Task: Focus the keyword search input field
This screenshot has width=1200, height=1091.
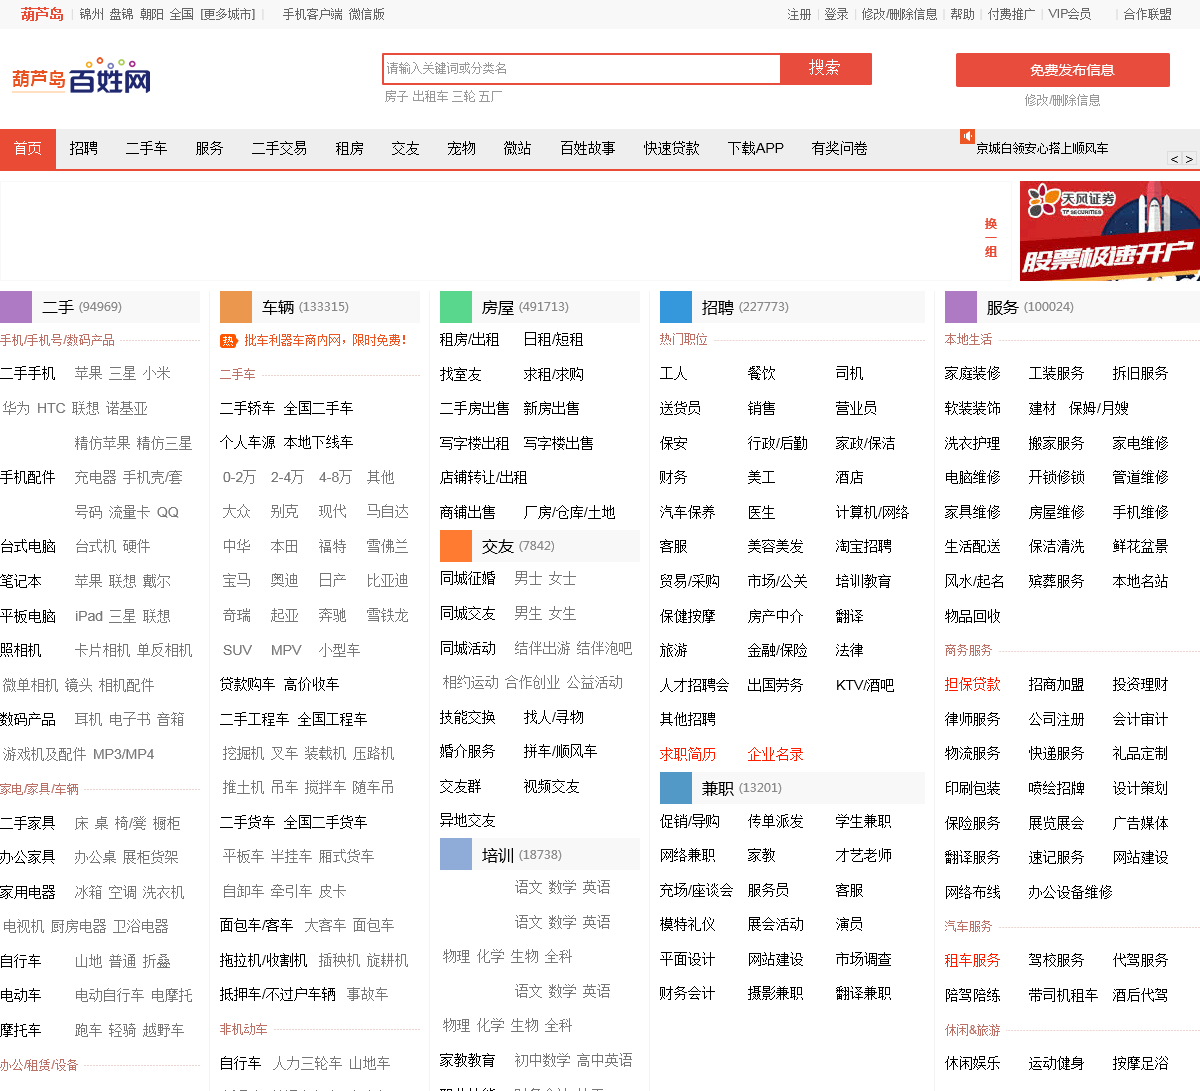Action: click(581, 69)
